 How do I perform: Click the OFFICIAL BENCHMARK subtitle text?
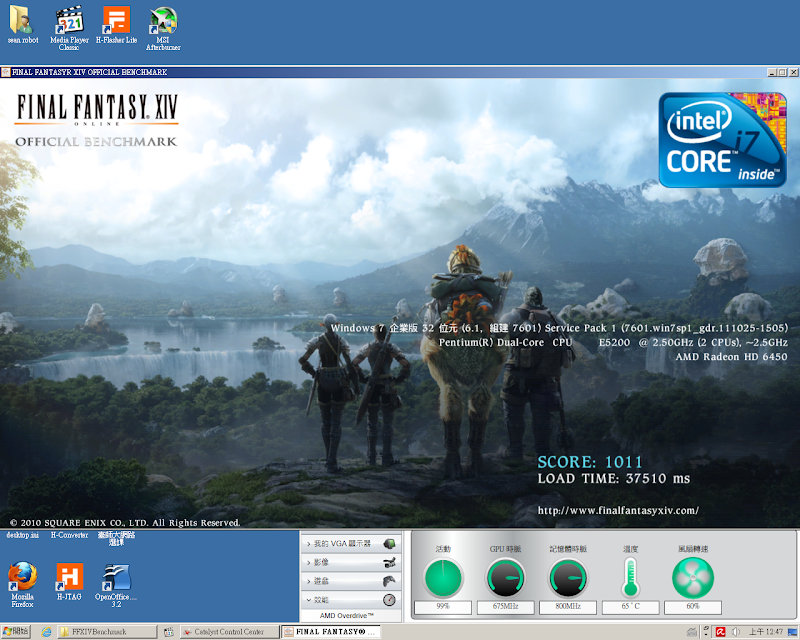point(96,141)
